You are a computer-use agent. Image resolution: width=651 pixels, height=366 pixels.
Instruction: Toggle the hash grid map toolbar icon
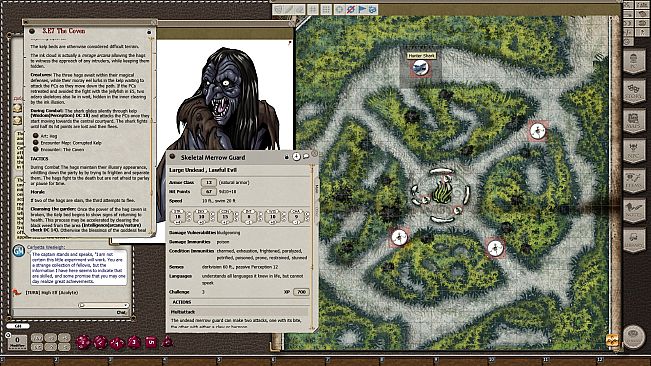coord(313,9)
